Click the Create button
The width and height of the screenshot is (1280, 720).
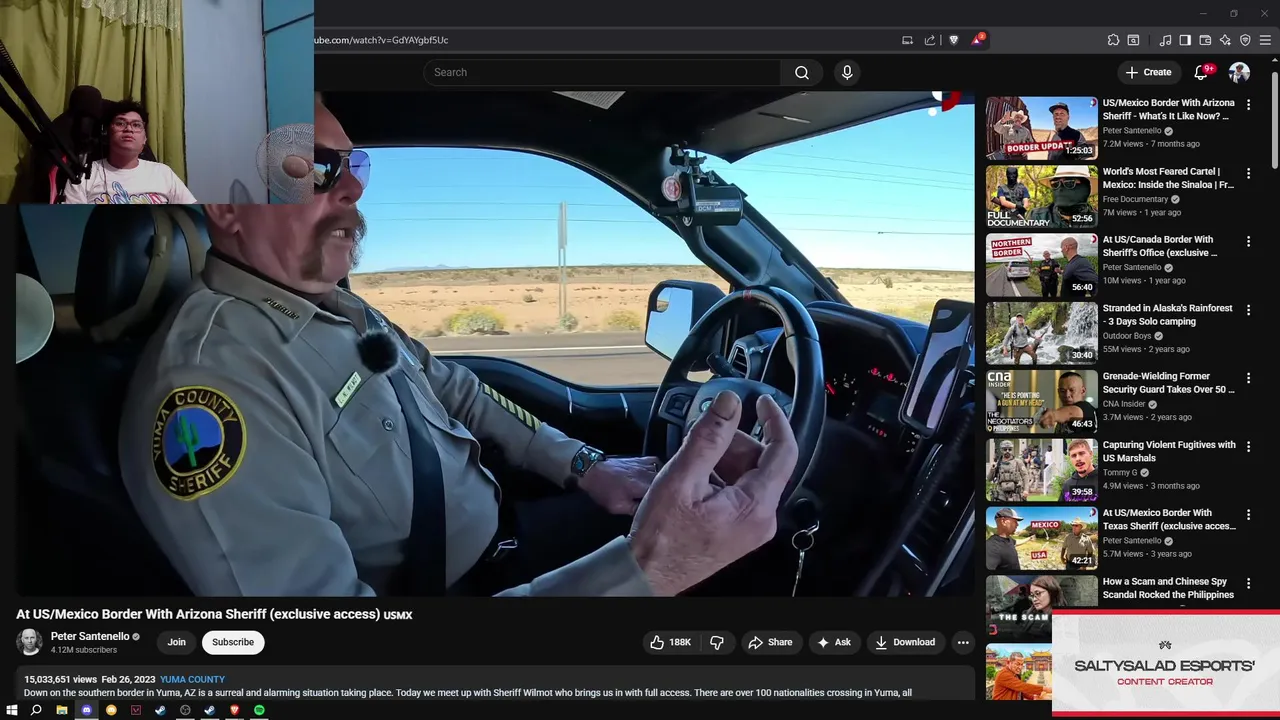tap(1148, 72)
